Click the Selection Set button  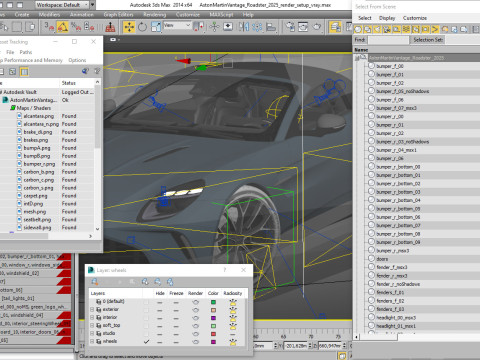click(x=428, y=40)
